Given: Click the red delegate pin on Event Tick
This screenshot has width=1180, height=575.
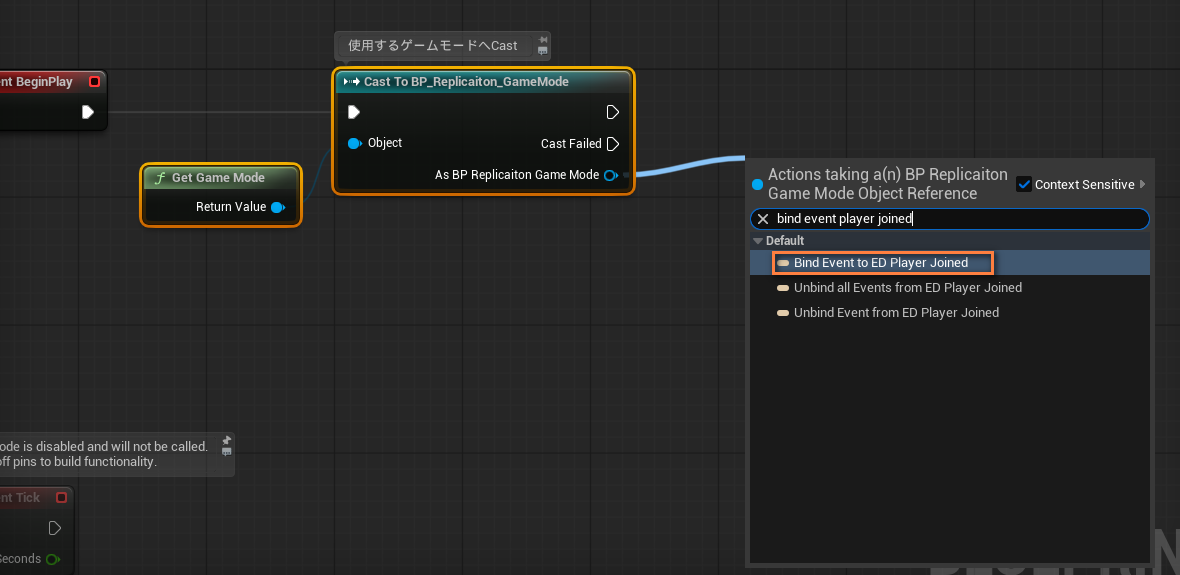Looking at the screenshot, I should click(62, 497).
